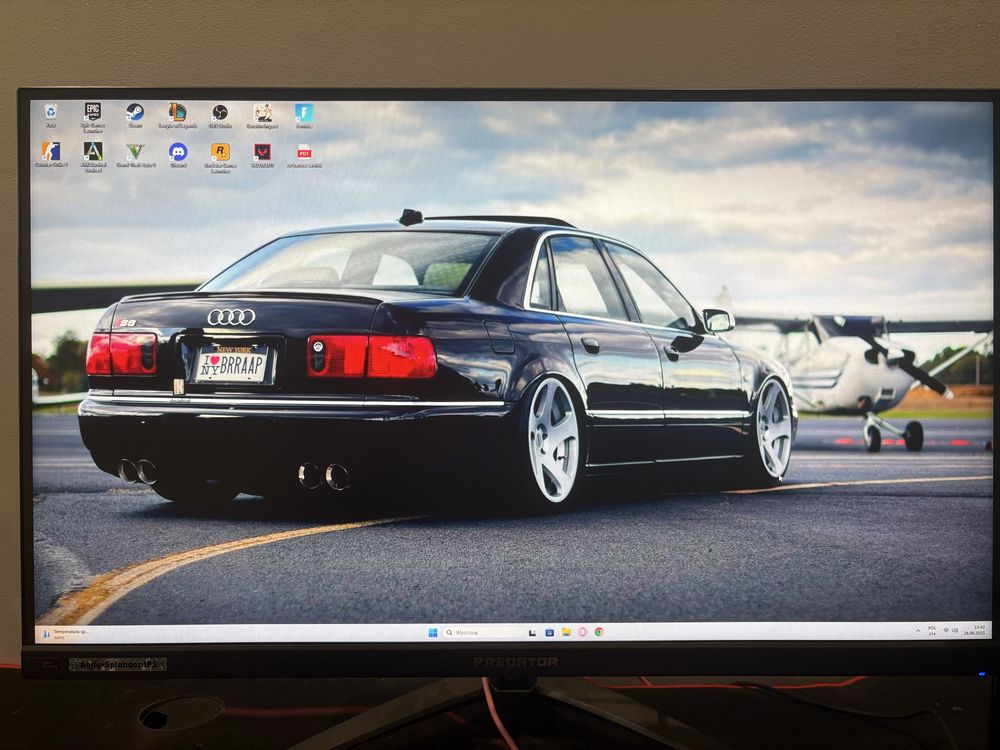This screenshot has height=750, width=1000.
Task: Open the PDF file on desktop
Action: tap(304, 155)
